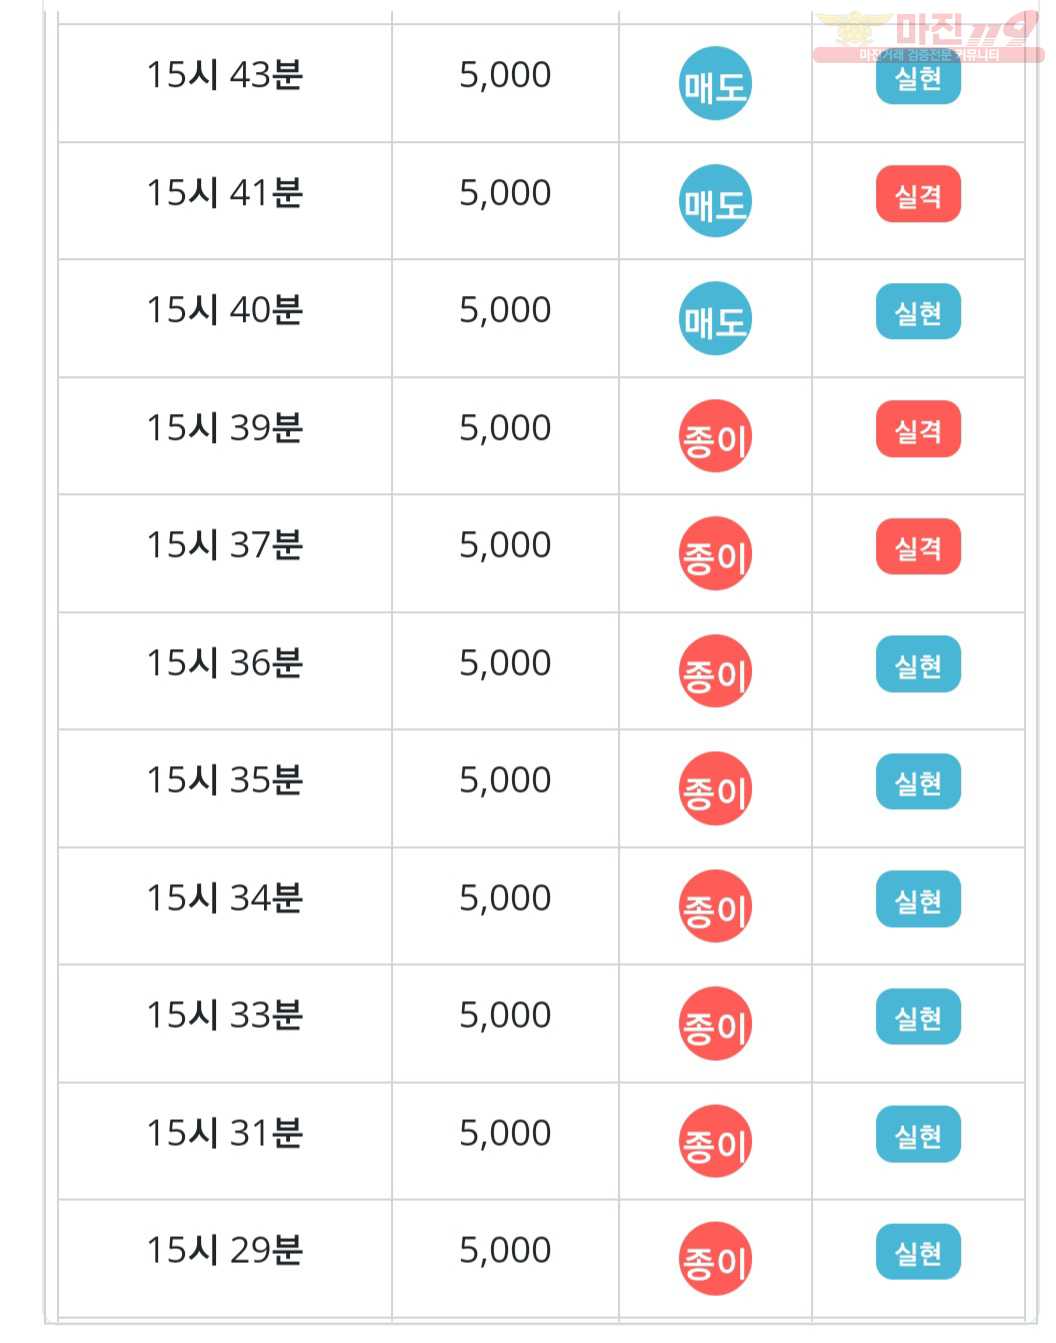Click the red 종이 badge in the 15시 29분 row
The width and height of the screenshot is (1056, 1343).
tap(715, 1259)
